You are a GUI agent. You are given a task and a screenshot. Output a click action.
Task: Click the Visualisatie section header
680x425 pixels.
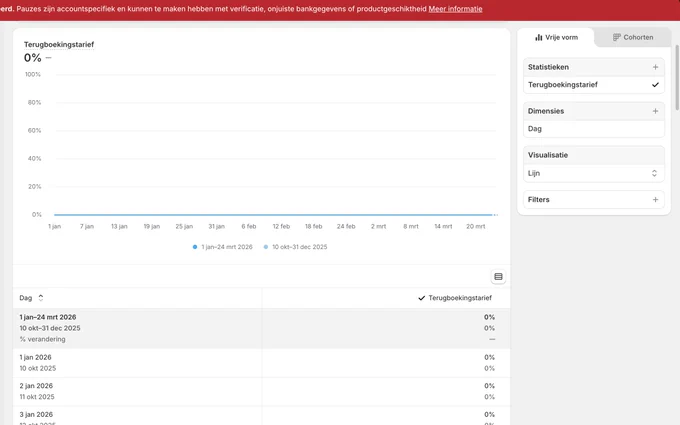pos(593,155)
